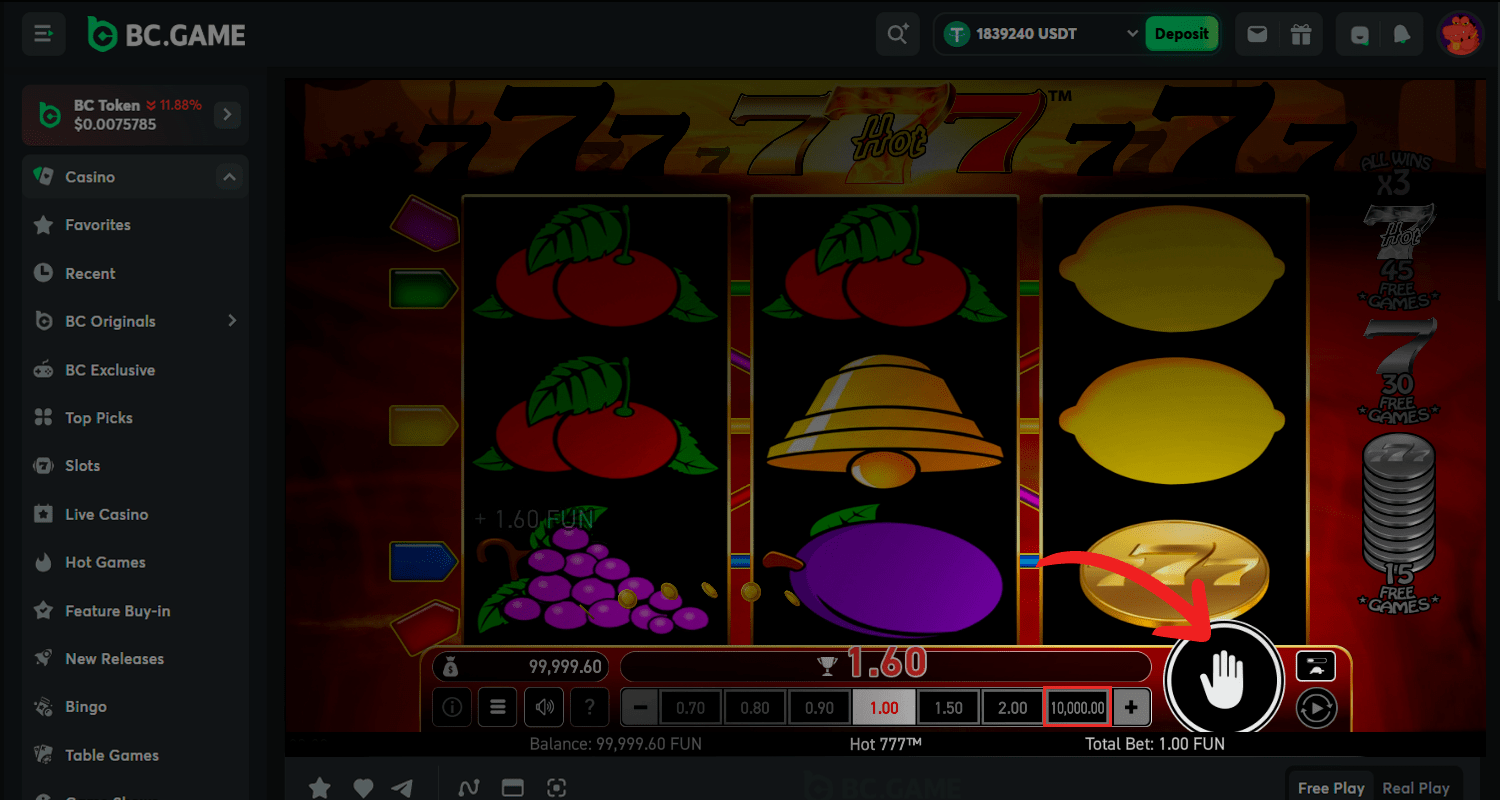Click the 'Hot 777™' game title text
This screenshot has height=800, width=1500.
click(885, 744)
